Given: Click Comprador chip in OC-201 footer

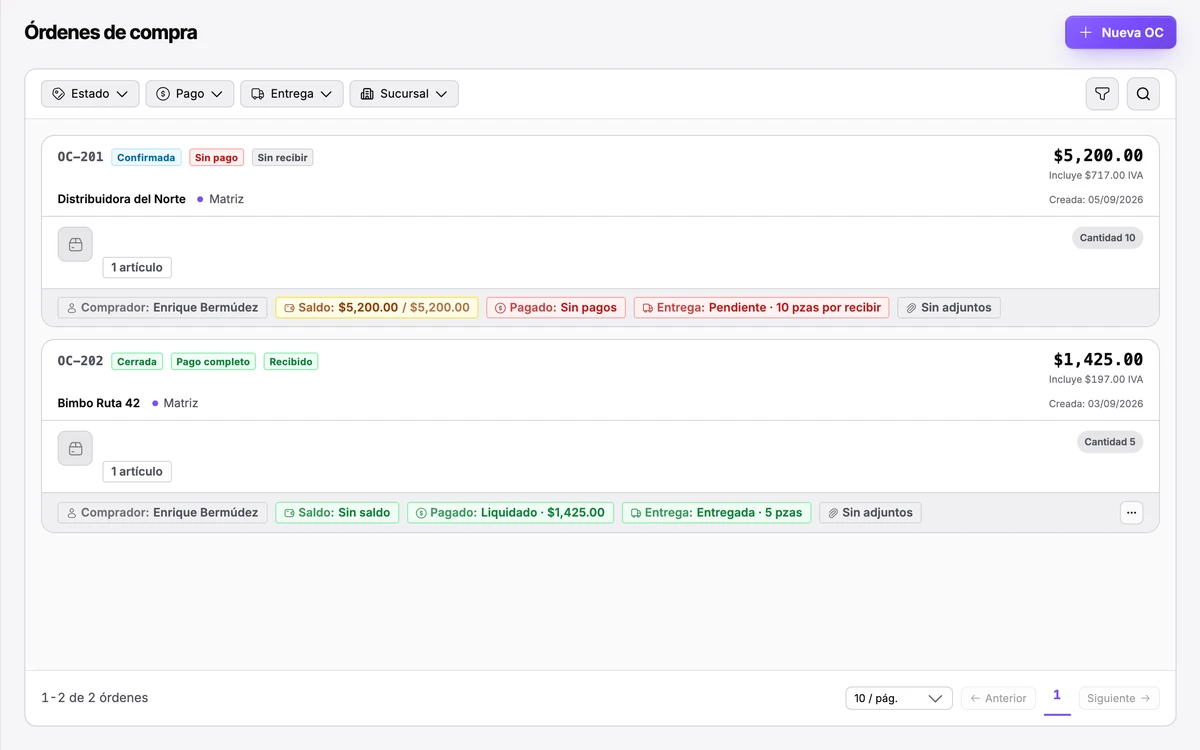Looking at the screenshot, I should 162,307.
